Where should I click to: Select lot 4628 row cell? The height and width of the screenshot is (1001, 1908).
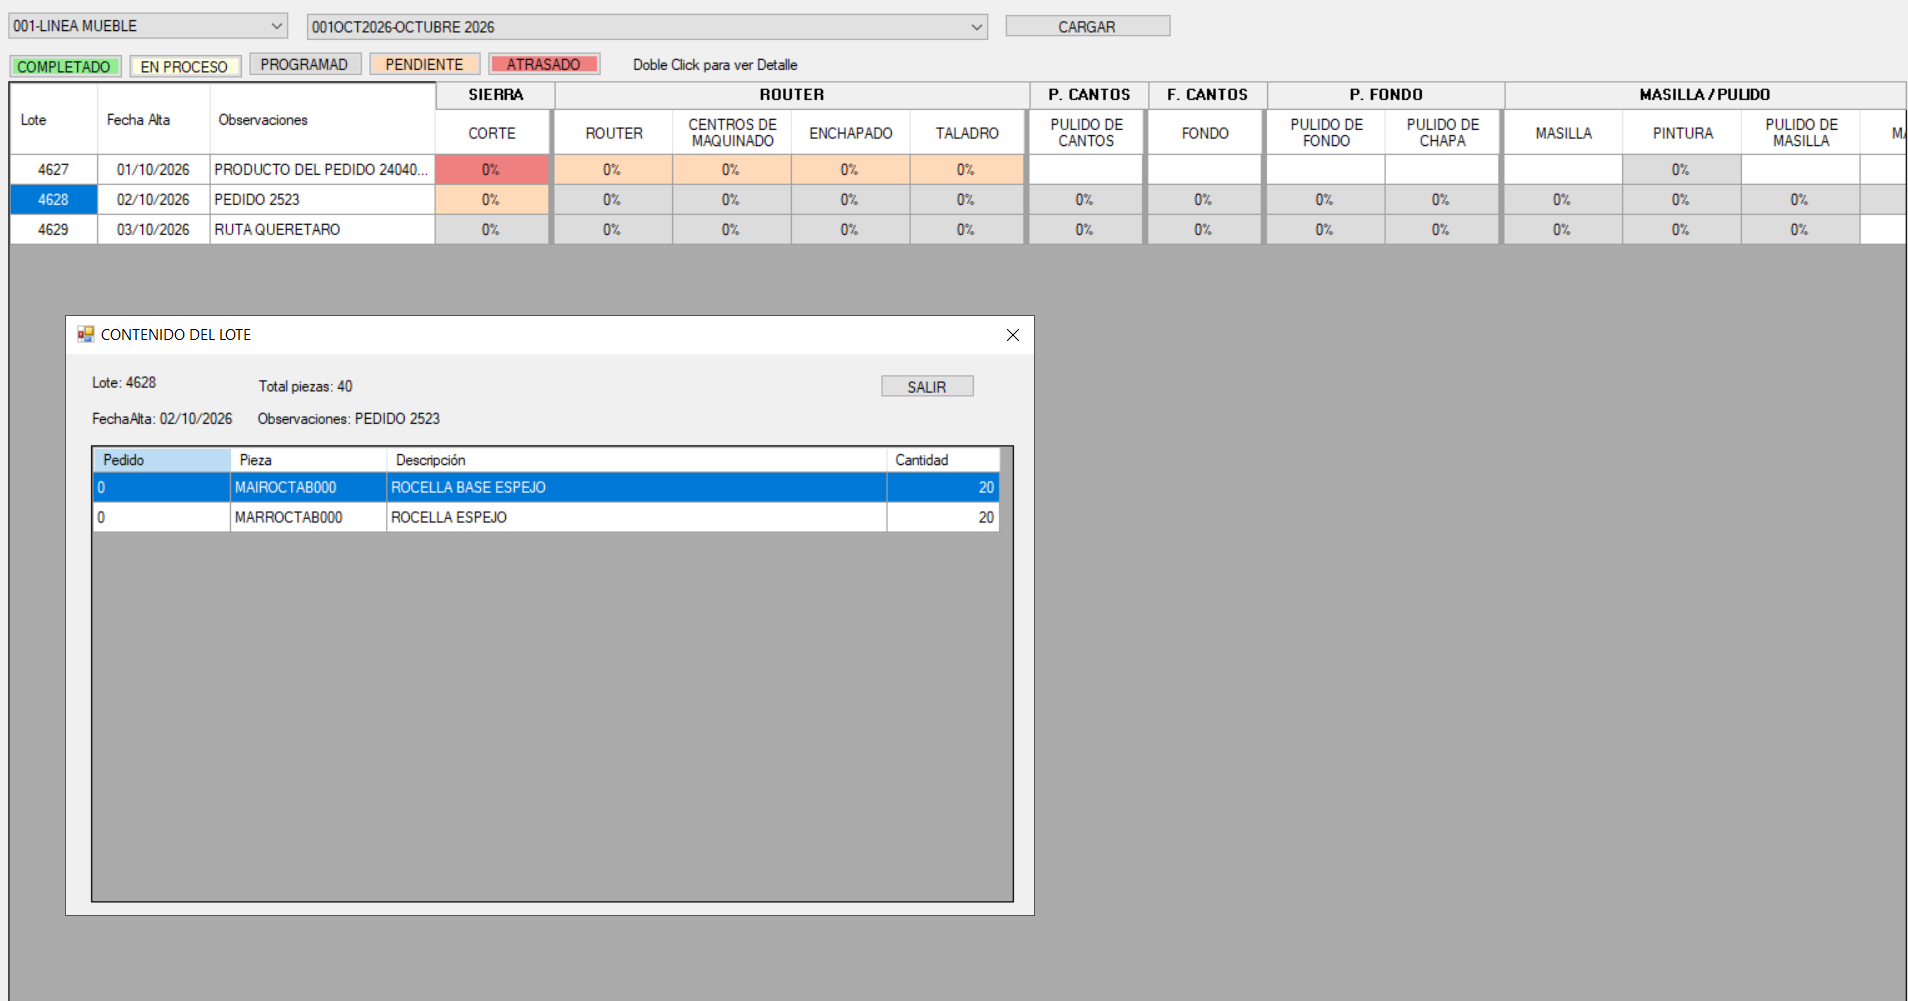[x=54, y=200]
